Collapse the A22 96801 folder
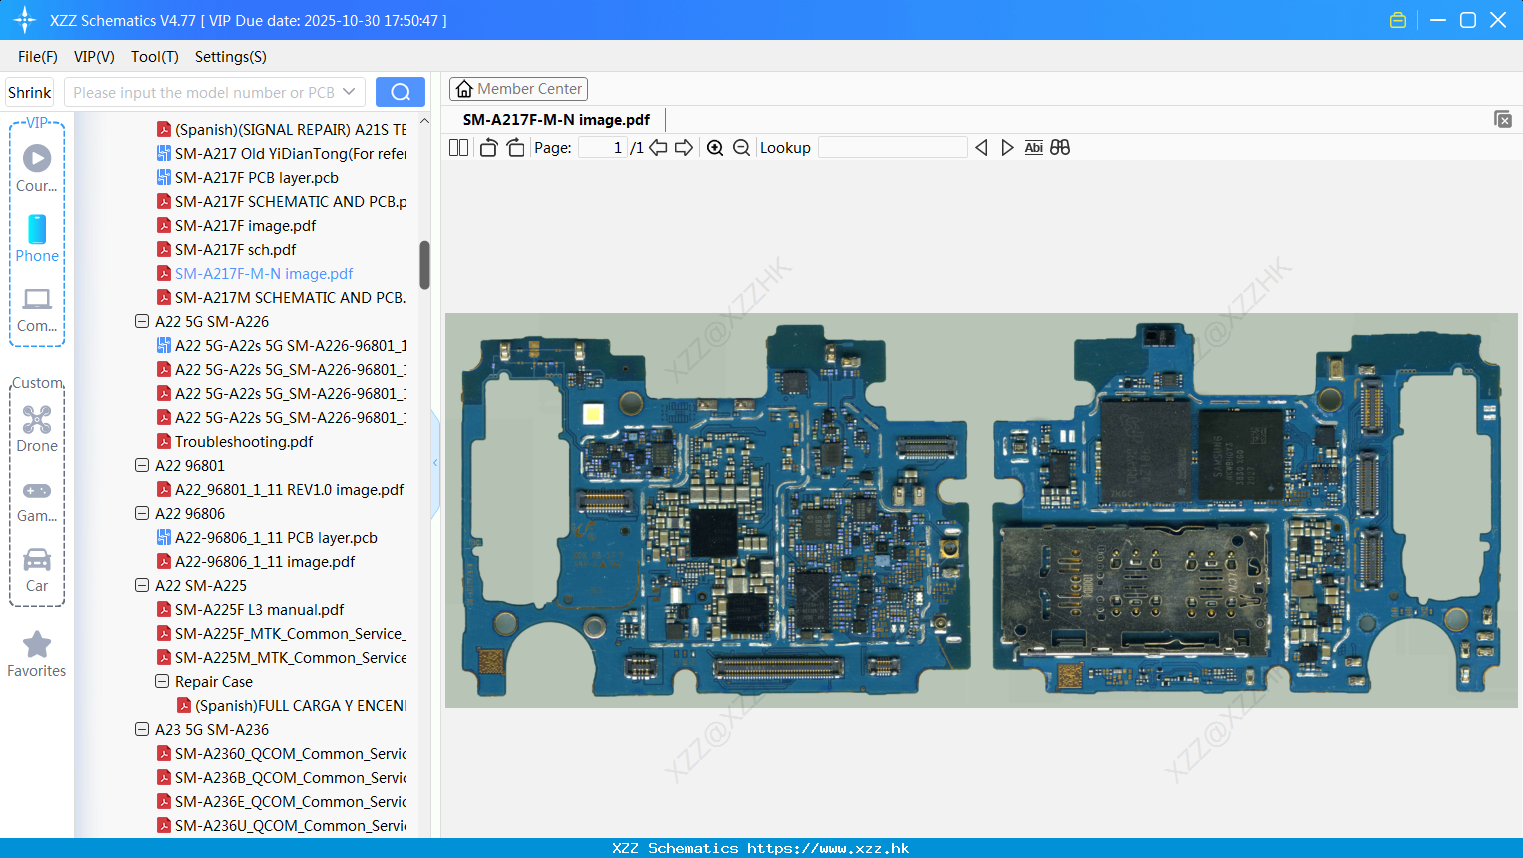This screenshot has height=858, width=1523. [142, 465]
